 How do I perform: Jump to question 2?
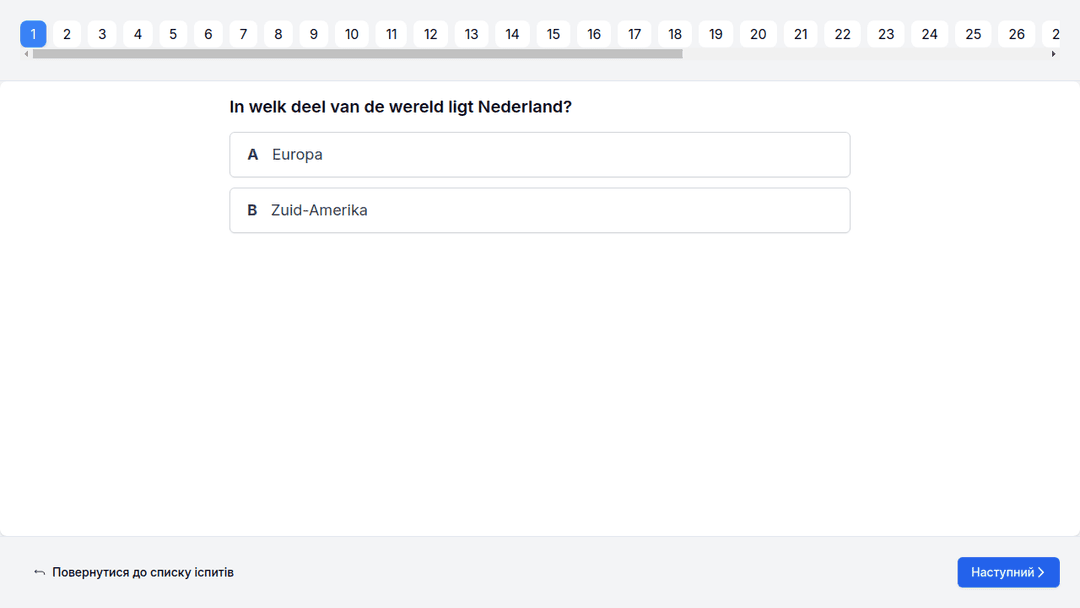tap(67, 34)
